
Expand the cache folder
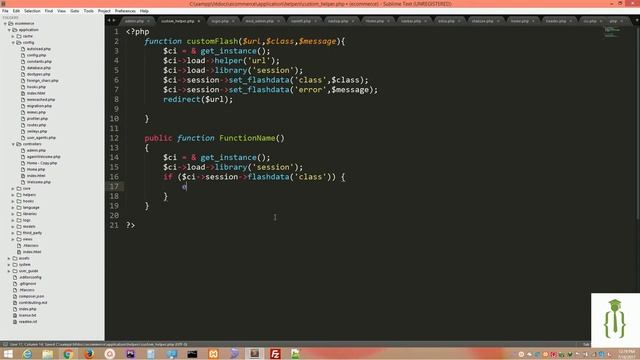[x=13, y=36]
